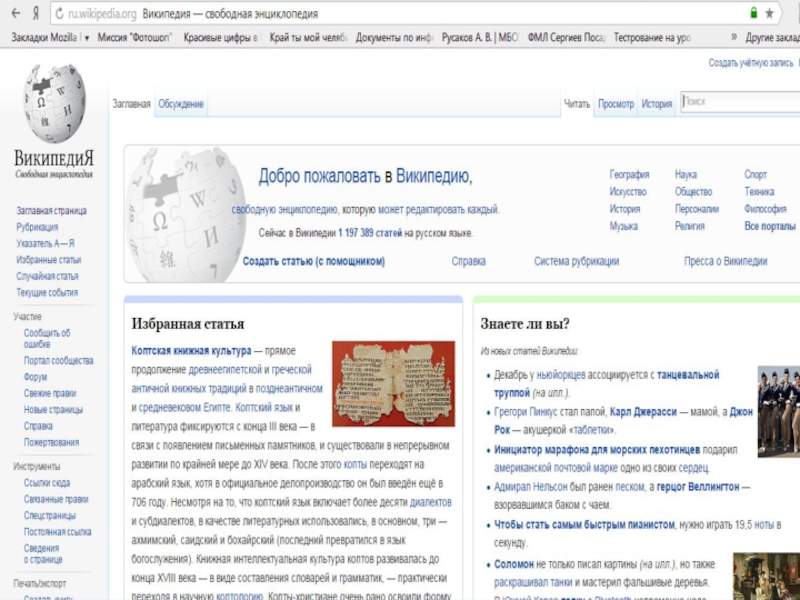Open 'Сведения о странице' link

coord(43,554)
